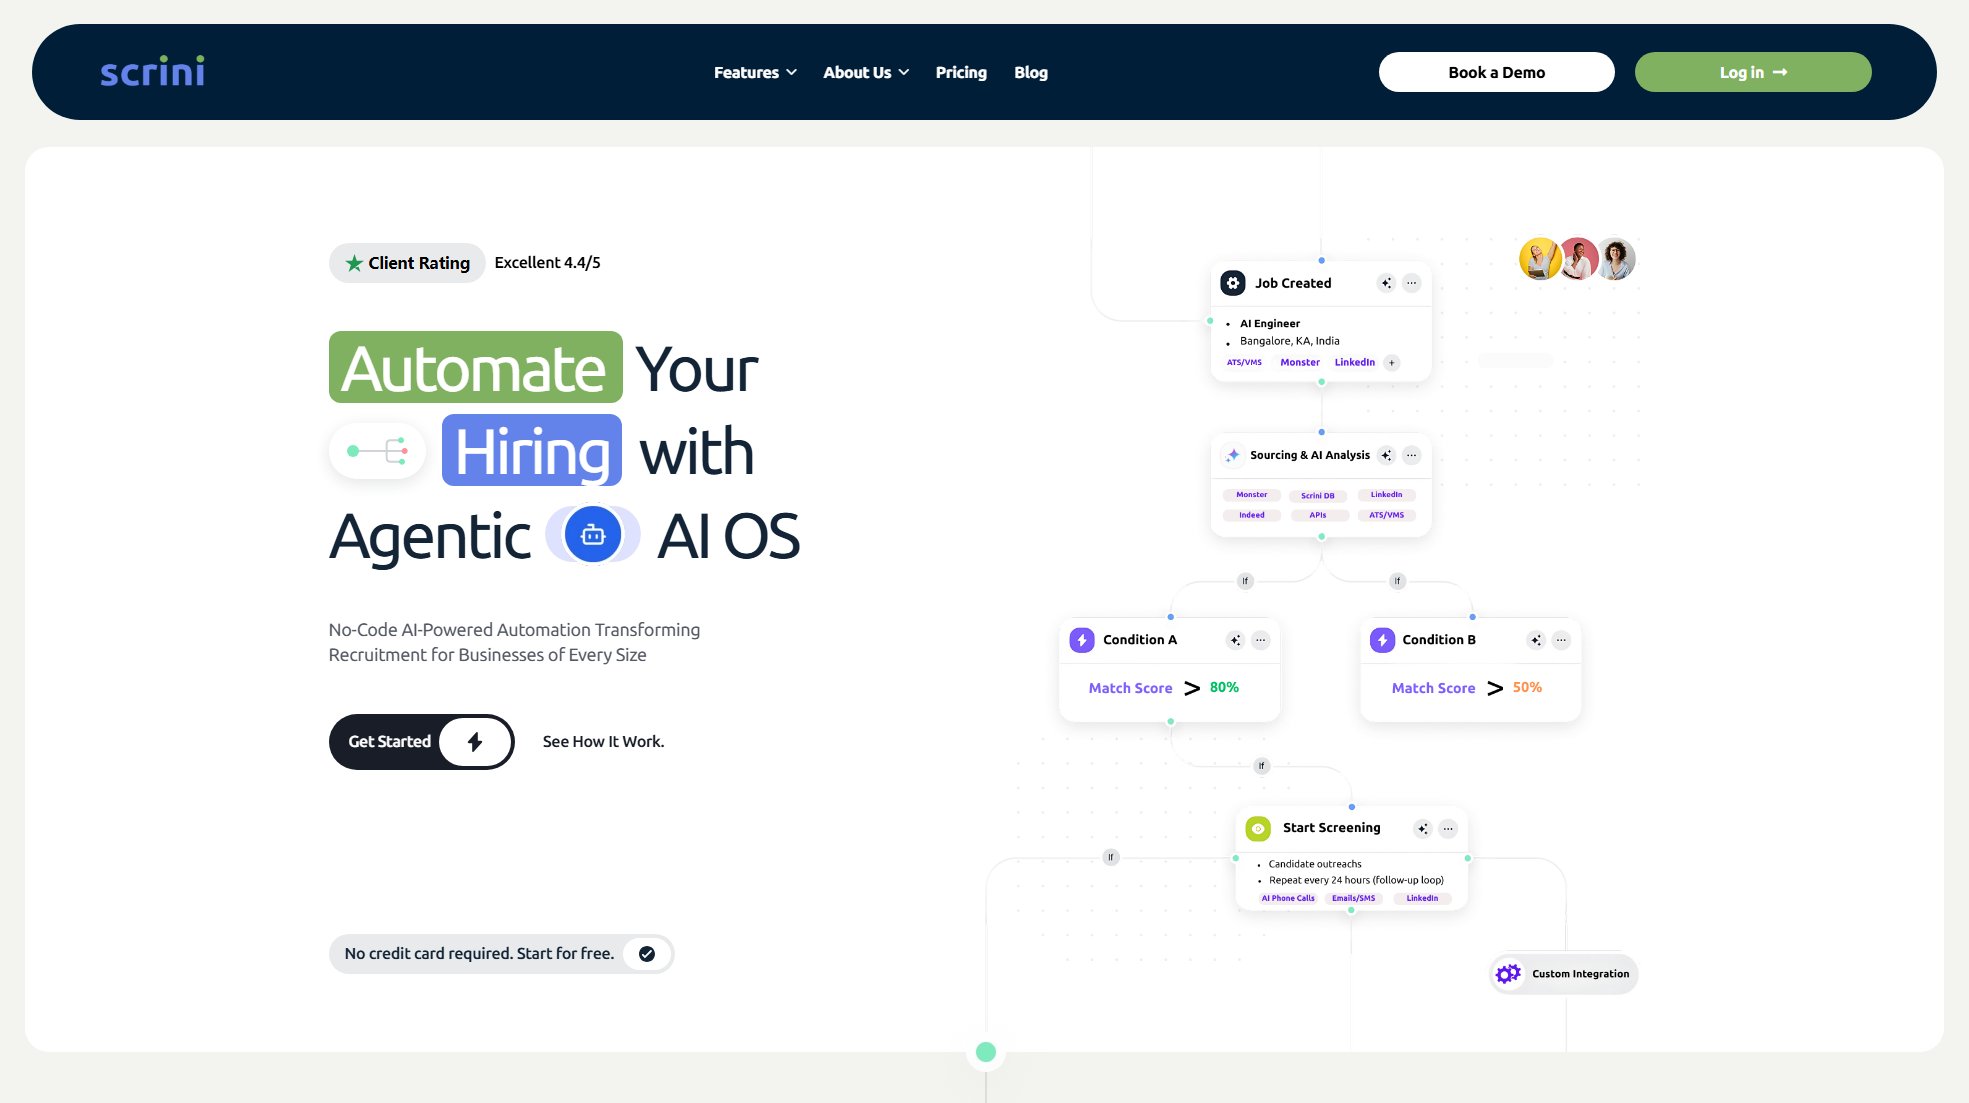Toggle the checkmark beside no credit card text
This screenshot has width=1969, height=1103.
click(x=646, y=954)
